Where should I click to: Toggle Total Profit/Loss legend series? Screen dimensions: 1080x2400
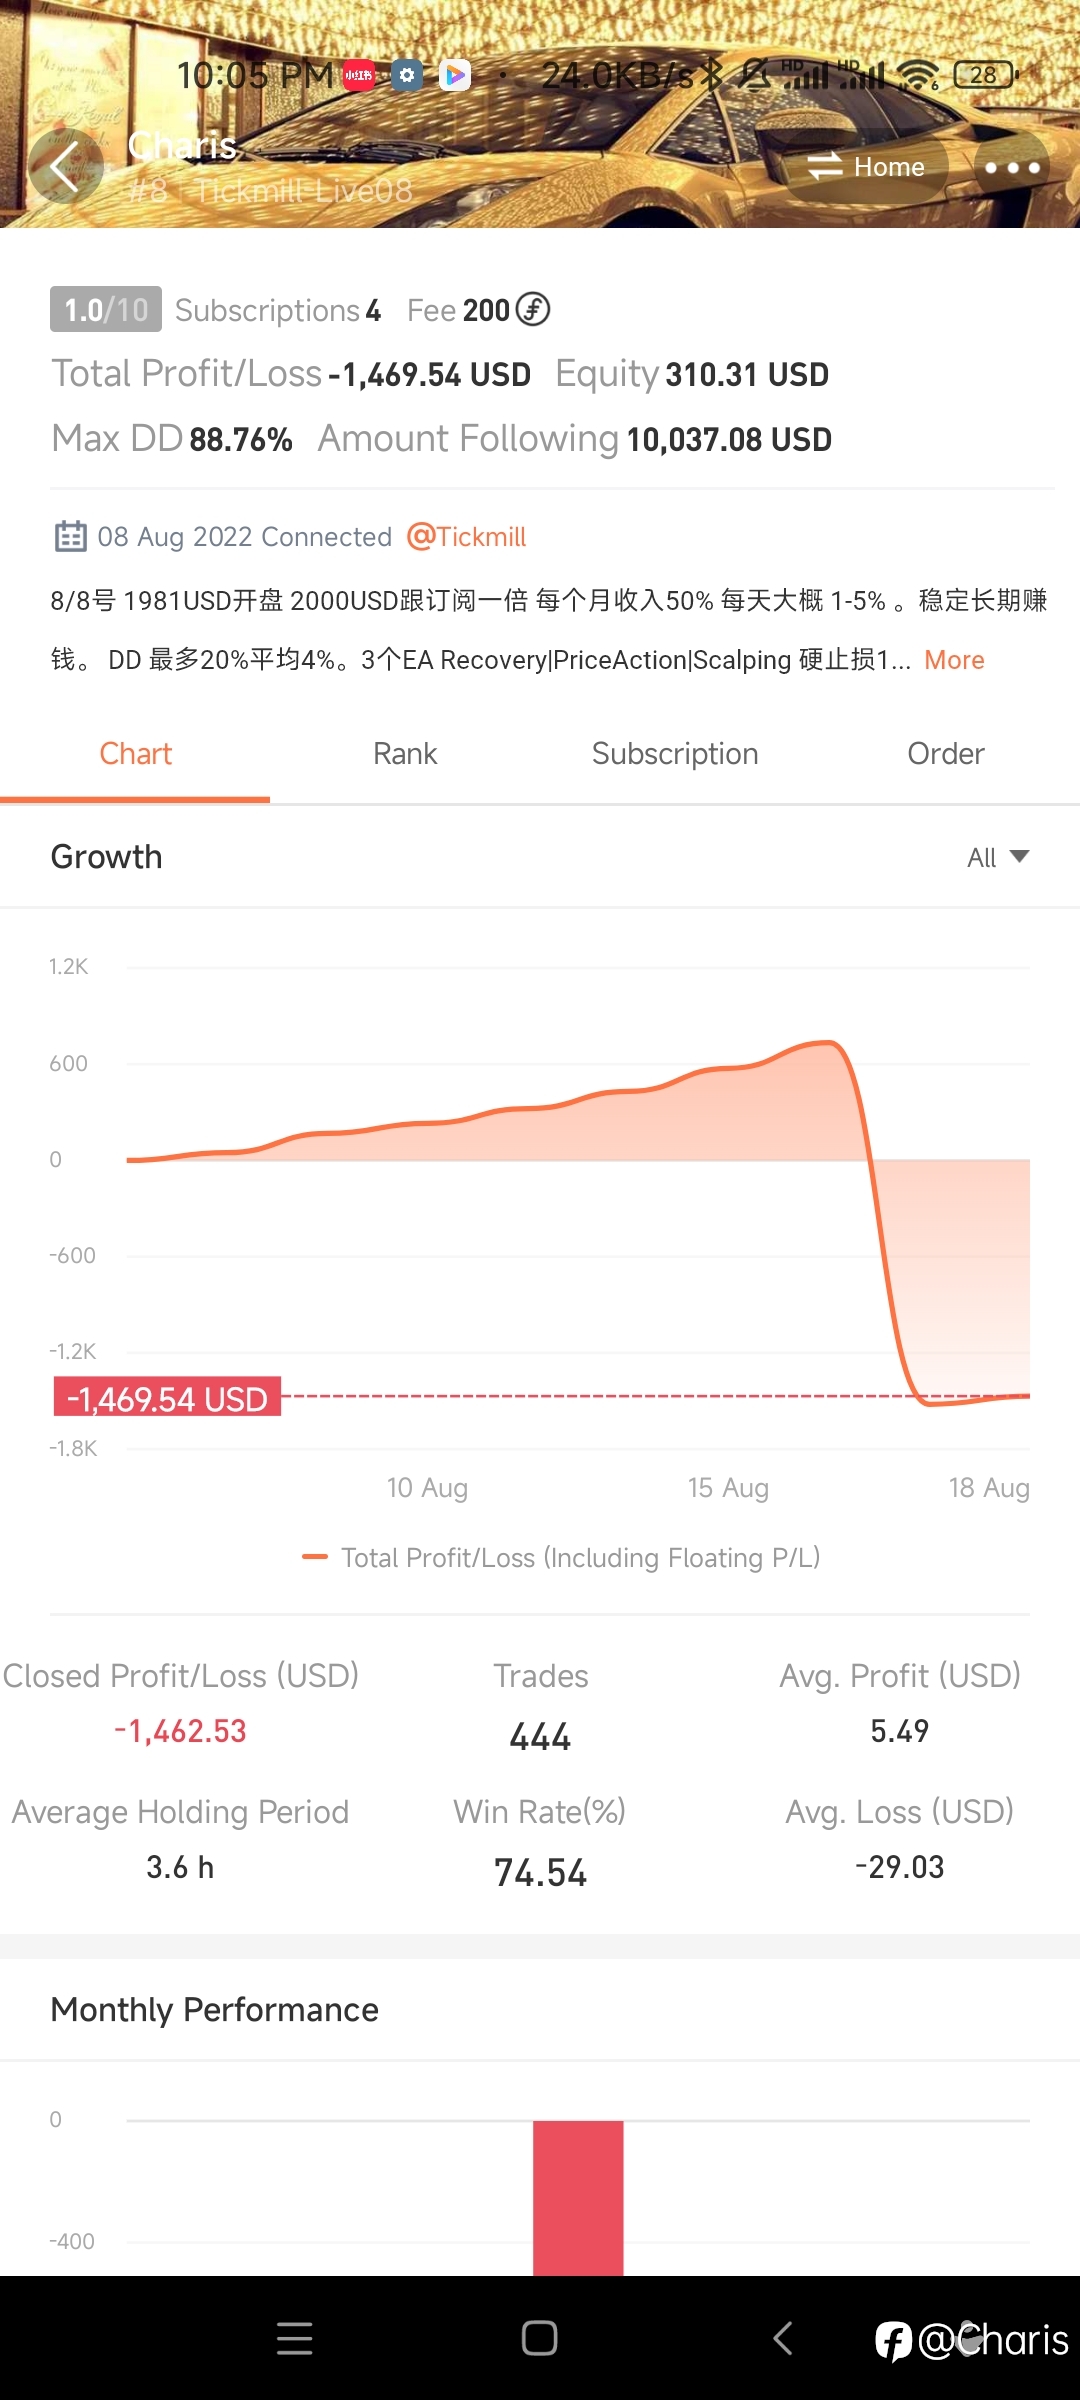(x=561, y=1558)
